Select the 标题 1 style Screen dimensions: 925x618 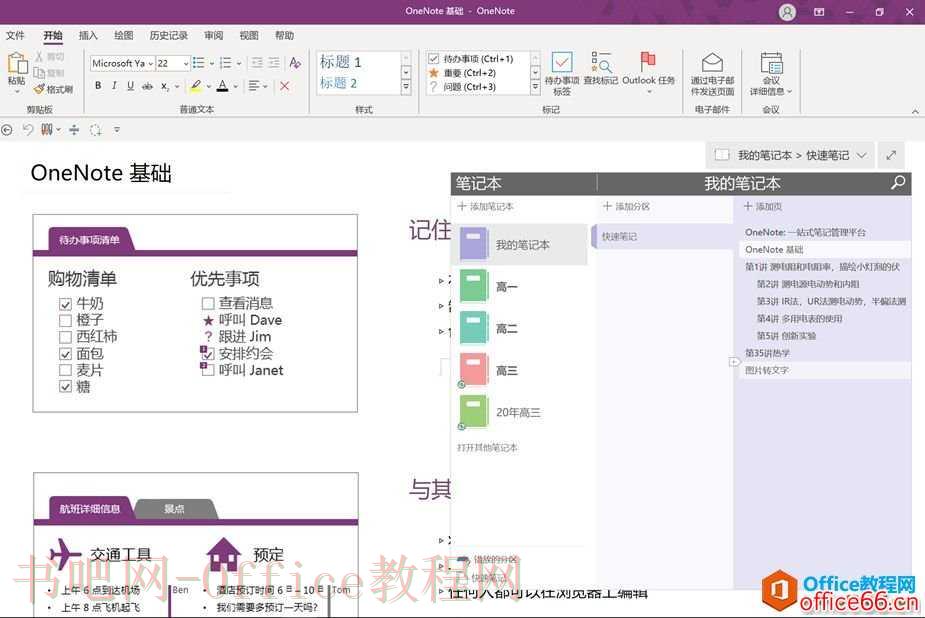pos(340,62)
